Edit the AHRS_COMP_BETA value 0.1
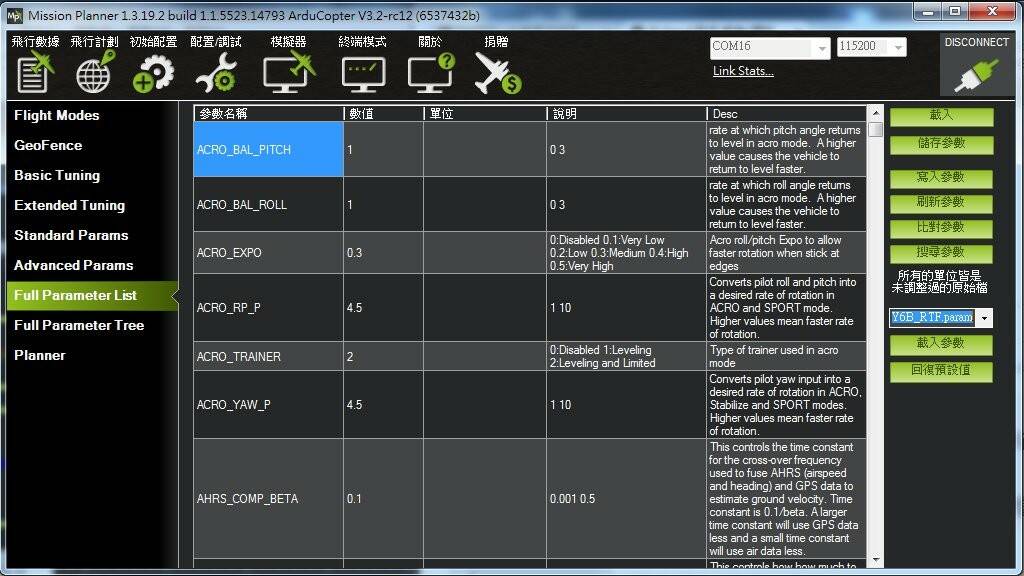The height and width of the screenshot is (576, 1024). coord(384,499)
